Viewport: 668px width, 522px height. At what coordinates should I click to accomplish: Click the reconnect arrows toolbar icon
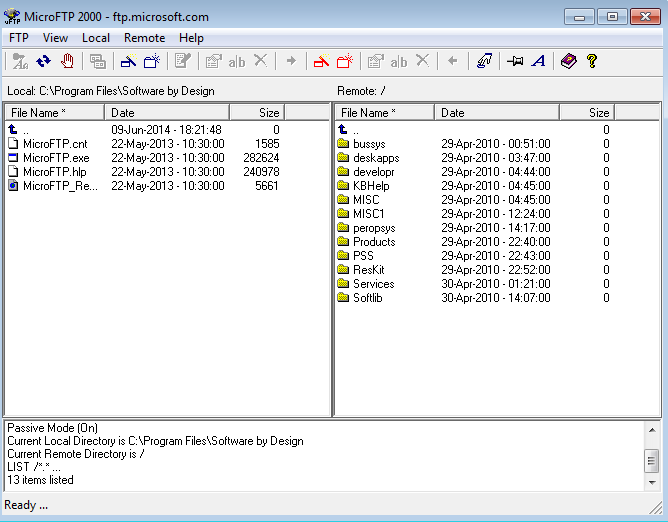point(44,62)
